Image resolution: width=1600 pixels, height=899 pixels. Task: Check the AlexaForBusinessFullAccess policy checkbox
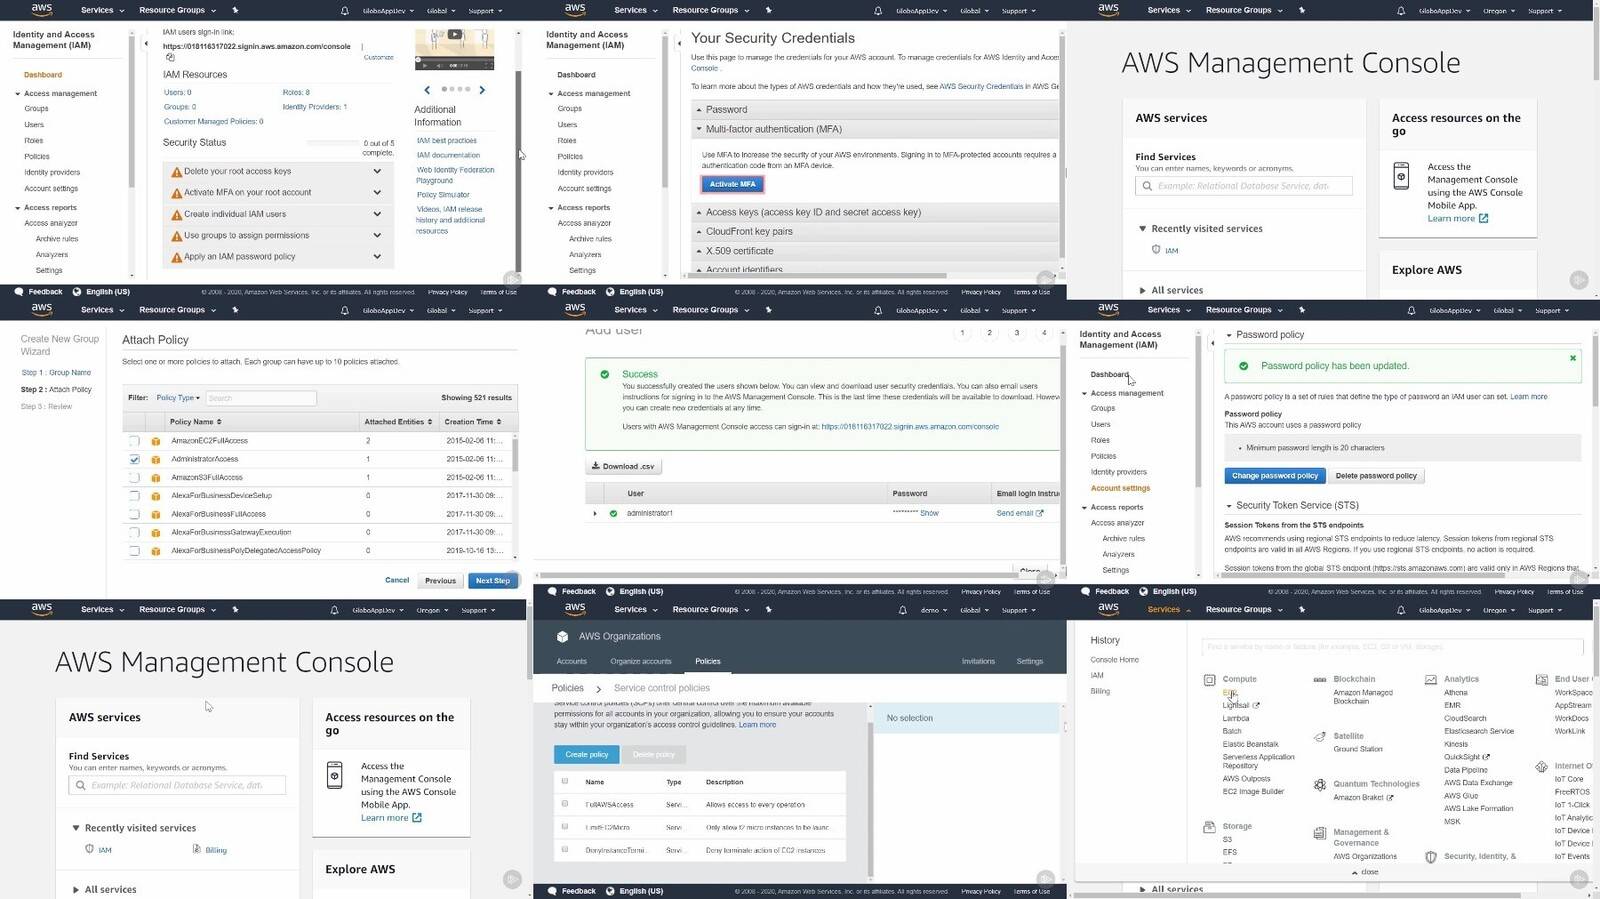pyautogui.click(x=134, y=514)
